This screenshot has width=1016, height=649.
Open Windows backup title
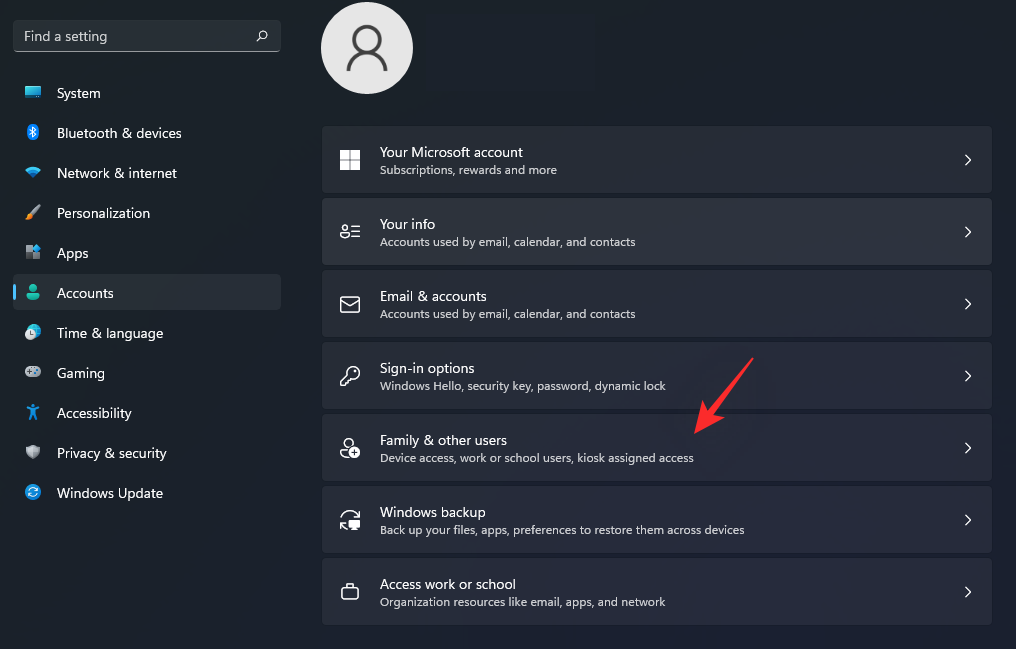432,512
